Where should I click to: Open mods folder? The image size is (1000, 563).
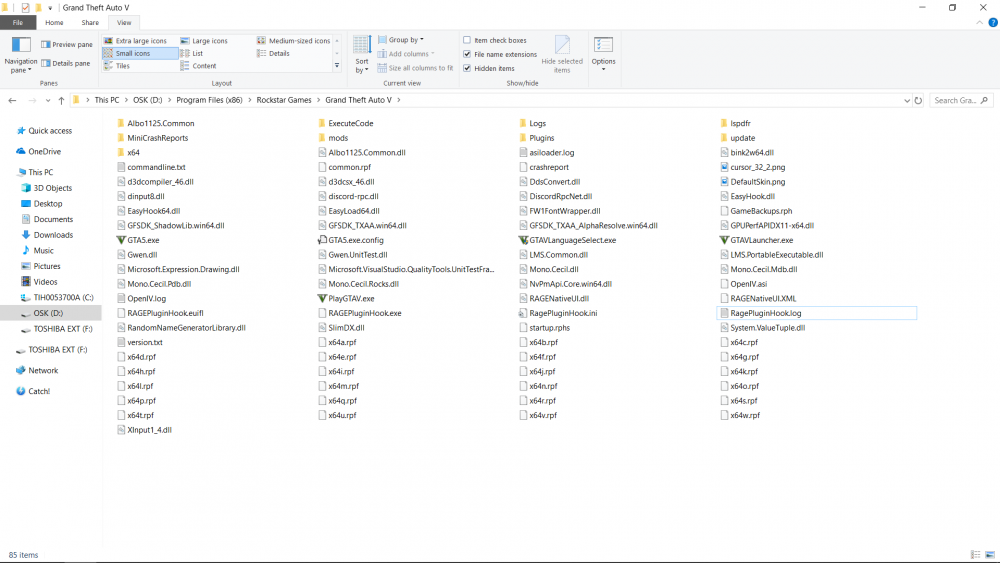[x=333, y=138]
